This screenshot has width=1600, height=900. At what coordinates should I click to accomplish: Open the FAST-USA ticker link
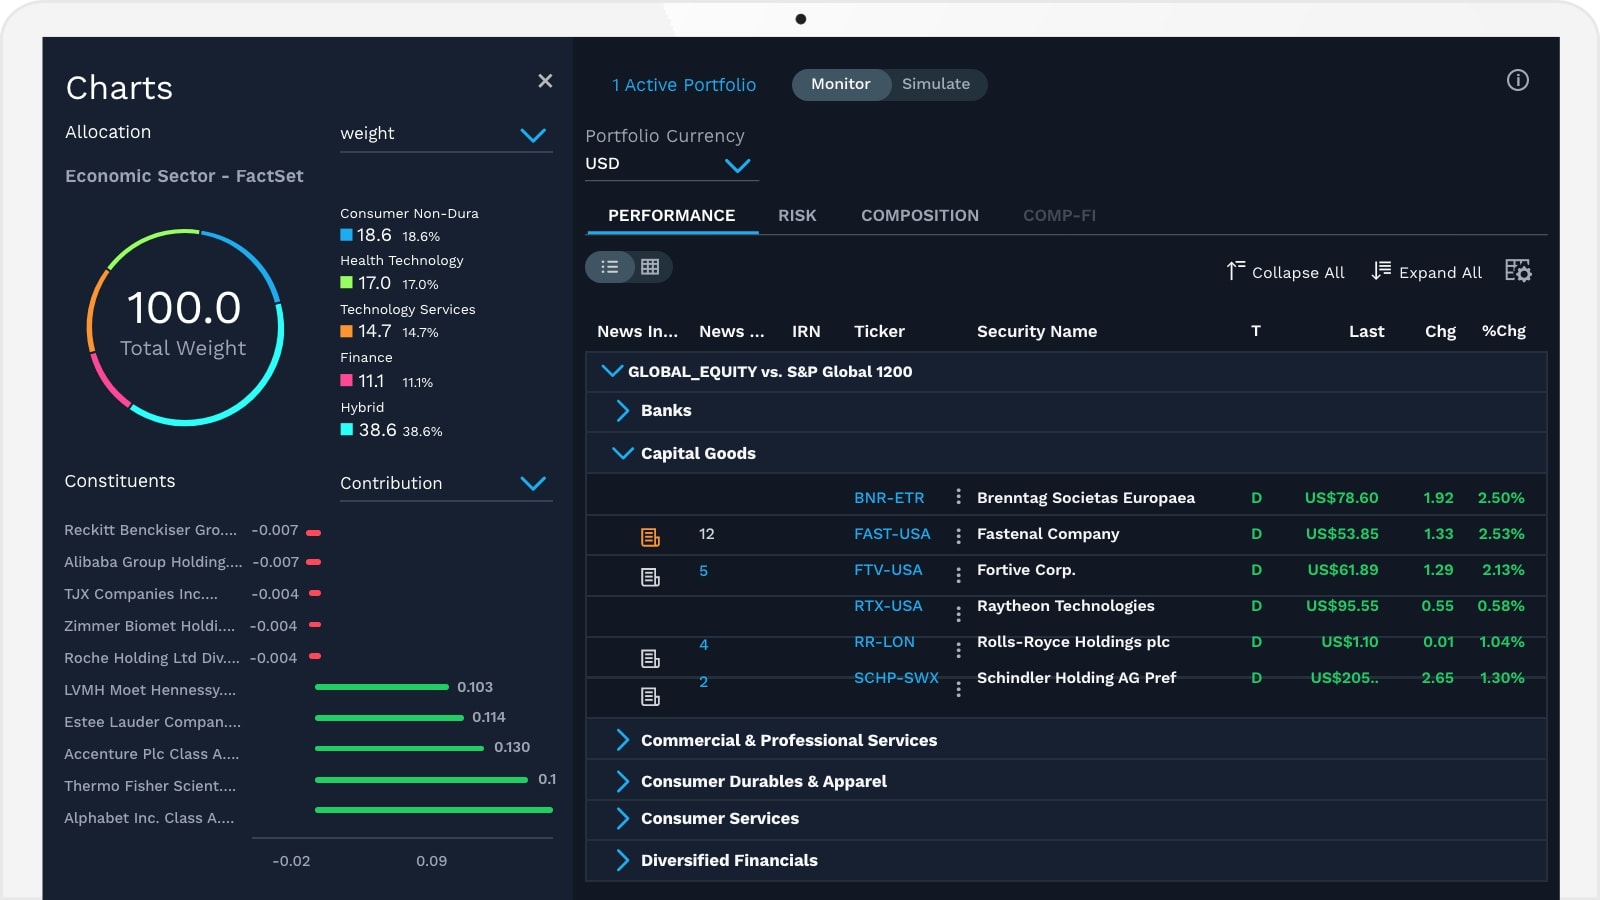click(x=892, y=534)
